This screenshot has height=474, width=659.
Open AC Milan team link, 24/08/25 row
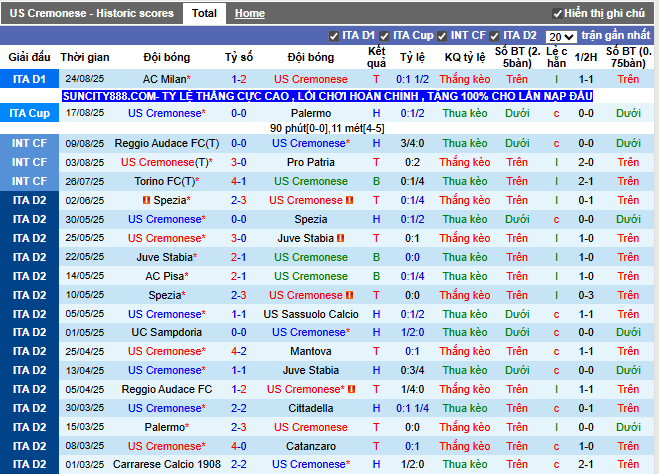tap(164, 79)
